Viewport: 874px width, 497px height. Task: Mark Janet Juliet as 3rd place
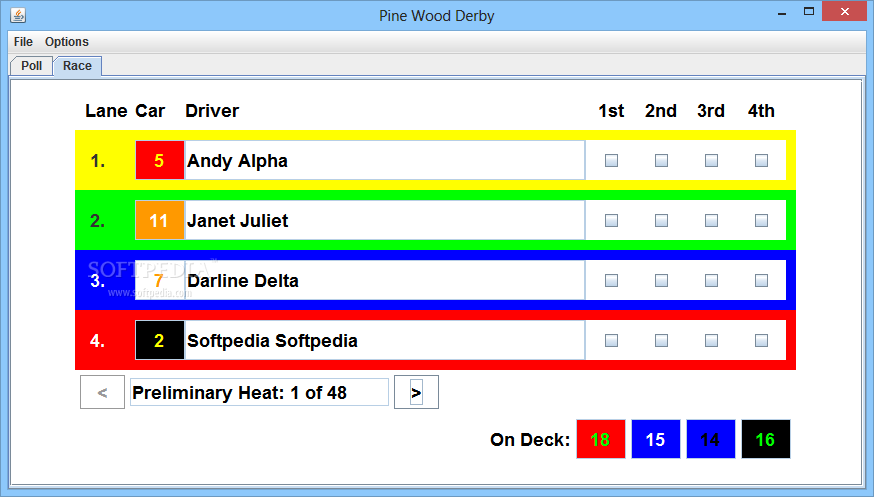711,221
